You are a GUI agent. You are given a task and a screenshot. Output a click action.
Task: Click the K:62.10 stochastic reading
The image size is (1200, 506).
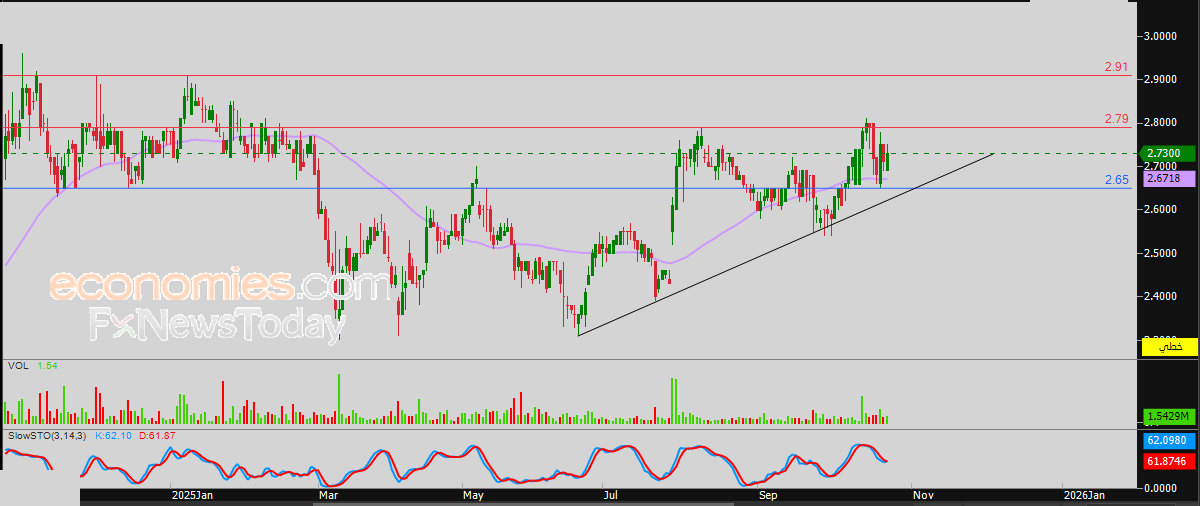(x=113, y=437)
